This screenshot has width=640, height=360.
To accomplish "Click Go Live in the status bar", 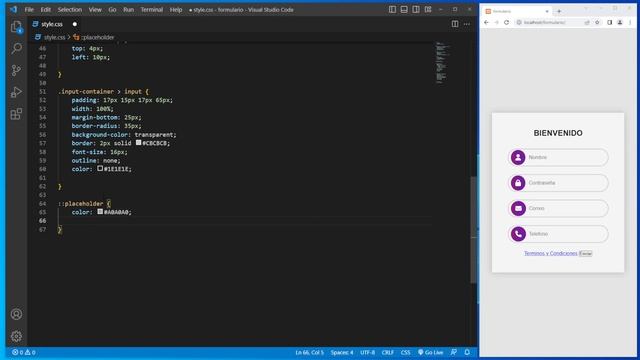I will [x=430, y=352].
